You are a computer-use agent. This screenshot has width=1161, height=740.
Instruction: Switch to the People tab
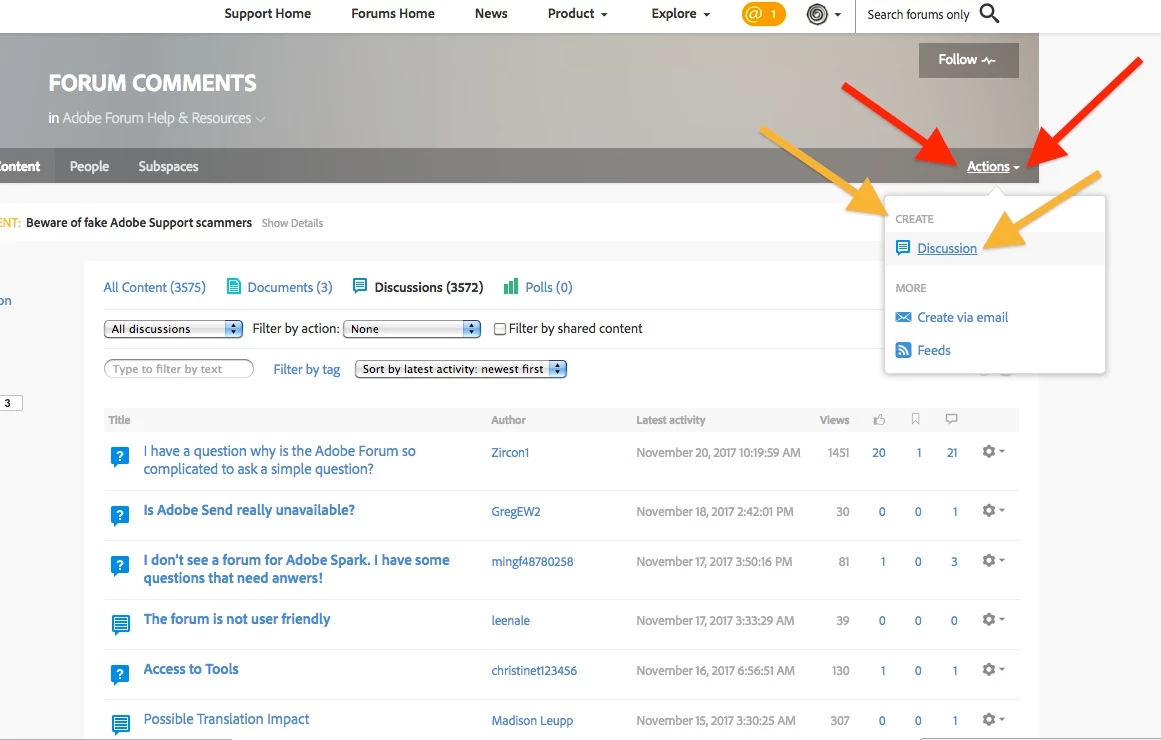pyautogui.click(x=89, y=167)
